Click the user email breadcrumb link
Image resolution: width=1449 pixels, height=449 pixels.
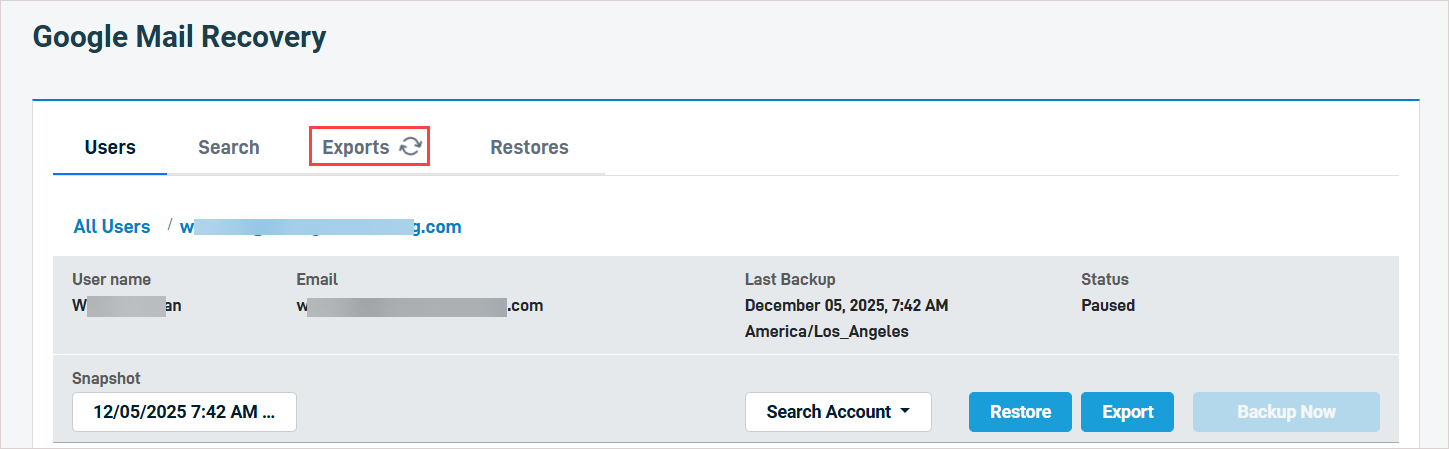coord(320,227)
